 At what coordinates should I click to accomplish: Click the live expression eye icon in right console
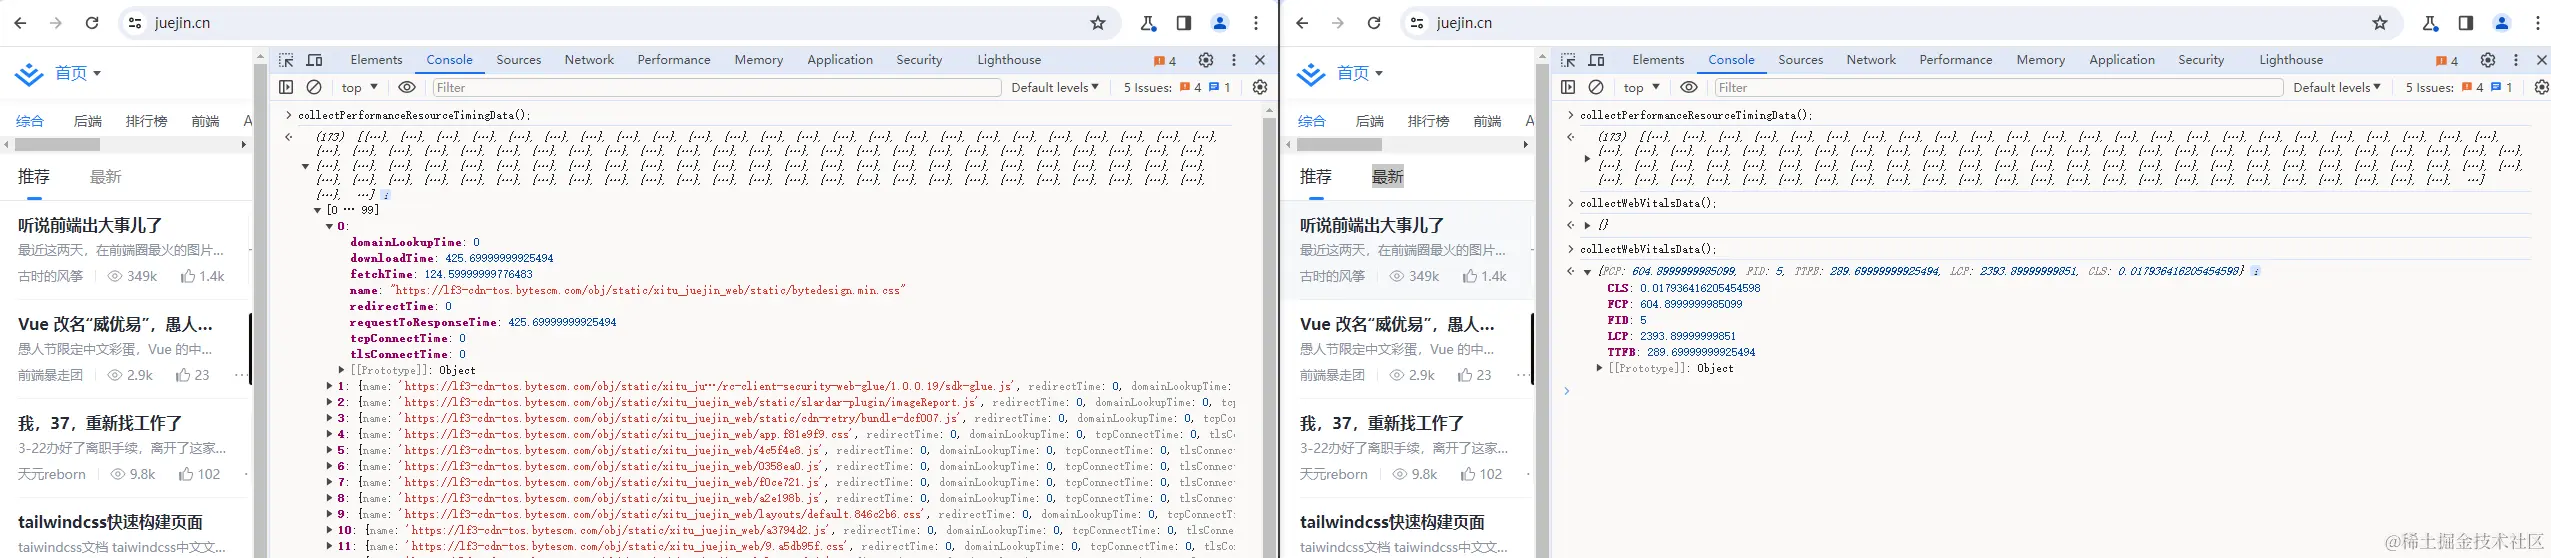[x=1689, y=87]
